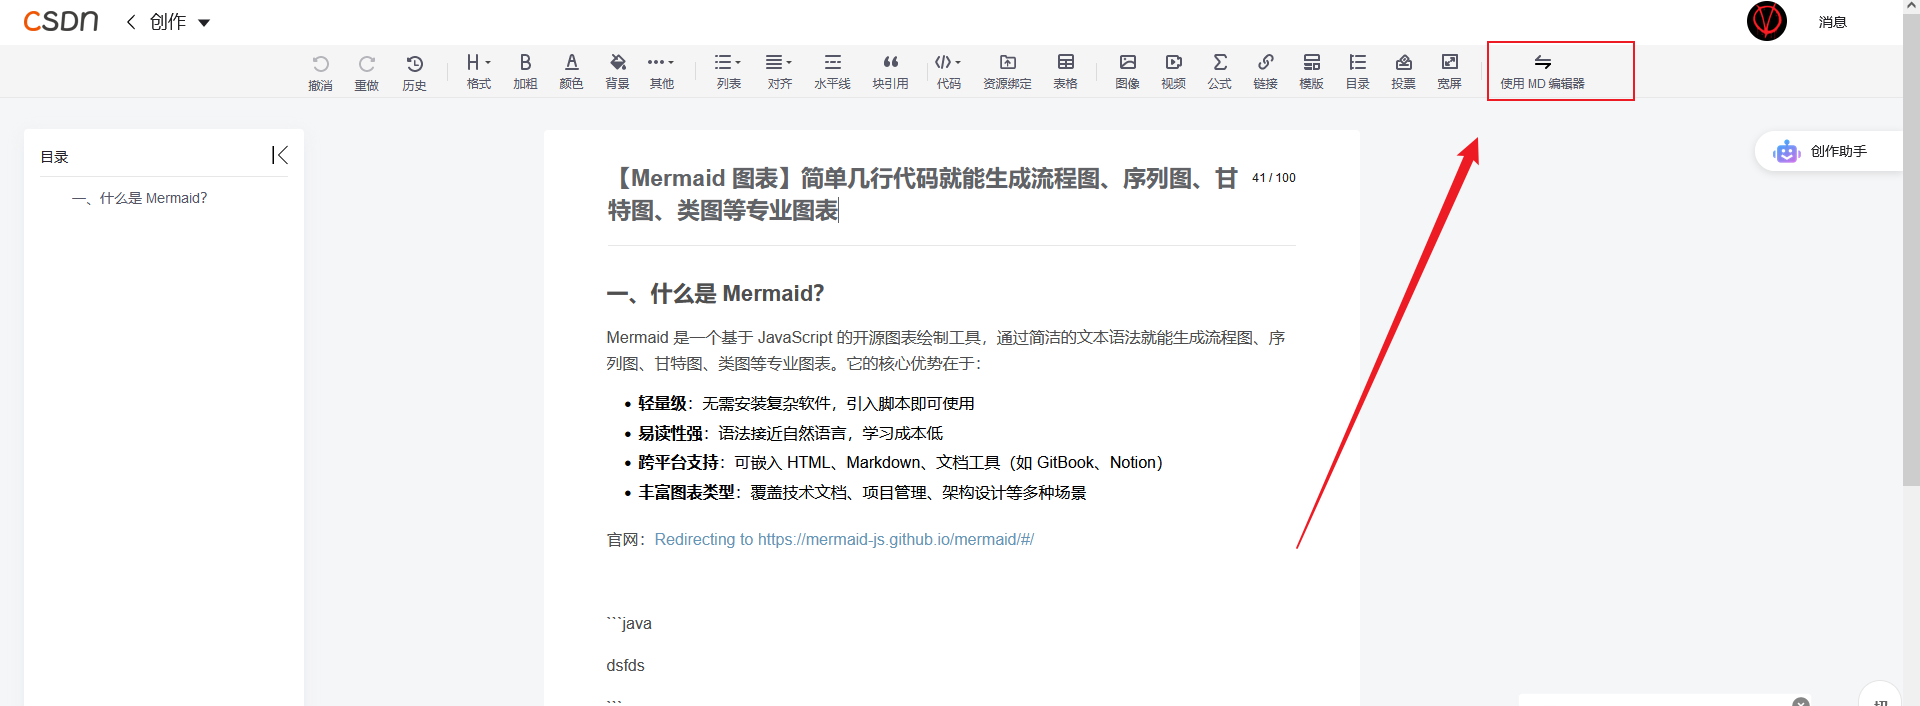Toggle bold (加粗) formatting

(x=525, y=71)
